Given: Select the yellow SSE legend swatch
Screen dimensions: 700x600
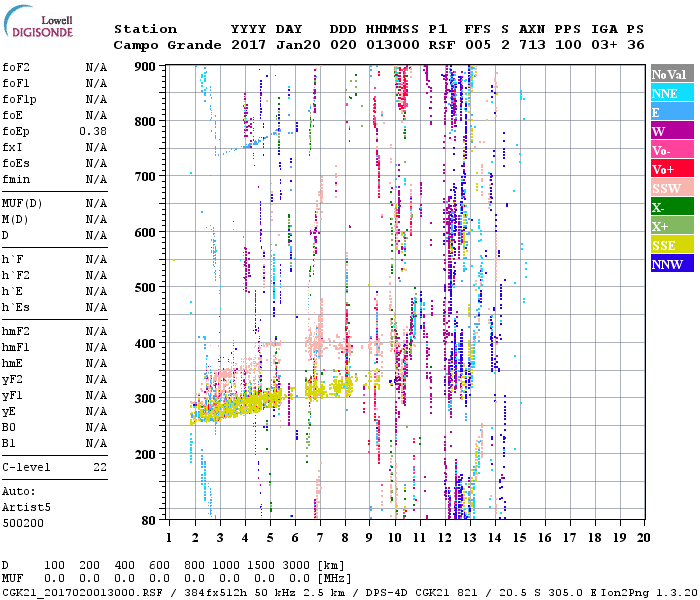Looking at the screenshot, I should pyautogui.click(x=671, y=245).
